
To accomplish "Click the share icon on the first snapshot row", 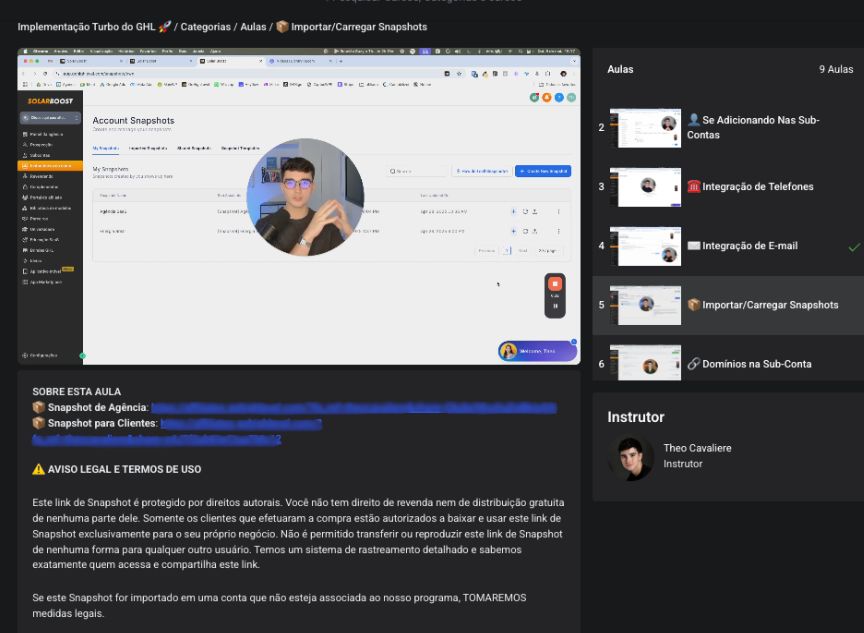I will pyautogui.click(x=534, y=212).
